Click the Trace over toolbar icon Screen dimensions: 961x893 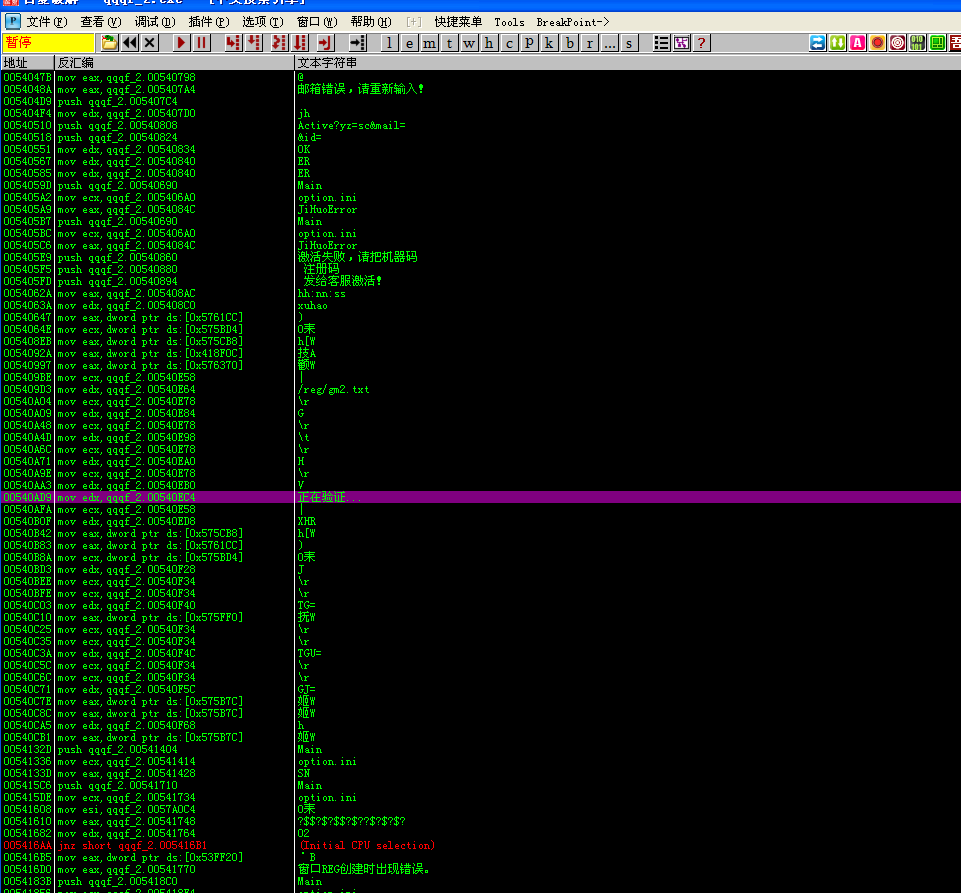[x=300, y=43]
